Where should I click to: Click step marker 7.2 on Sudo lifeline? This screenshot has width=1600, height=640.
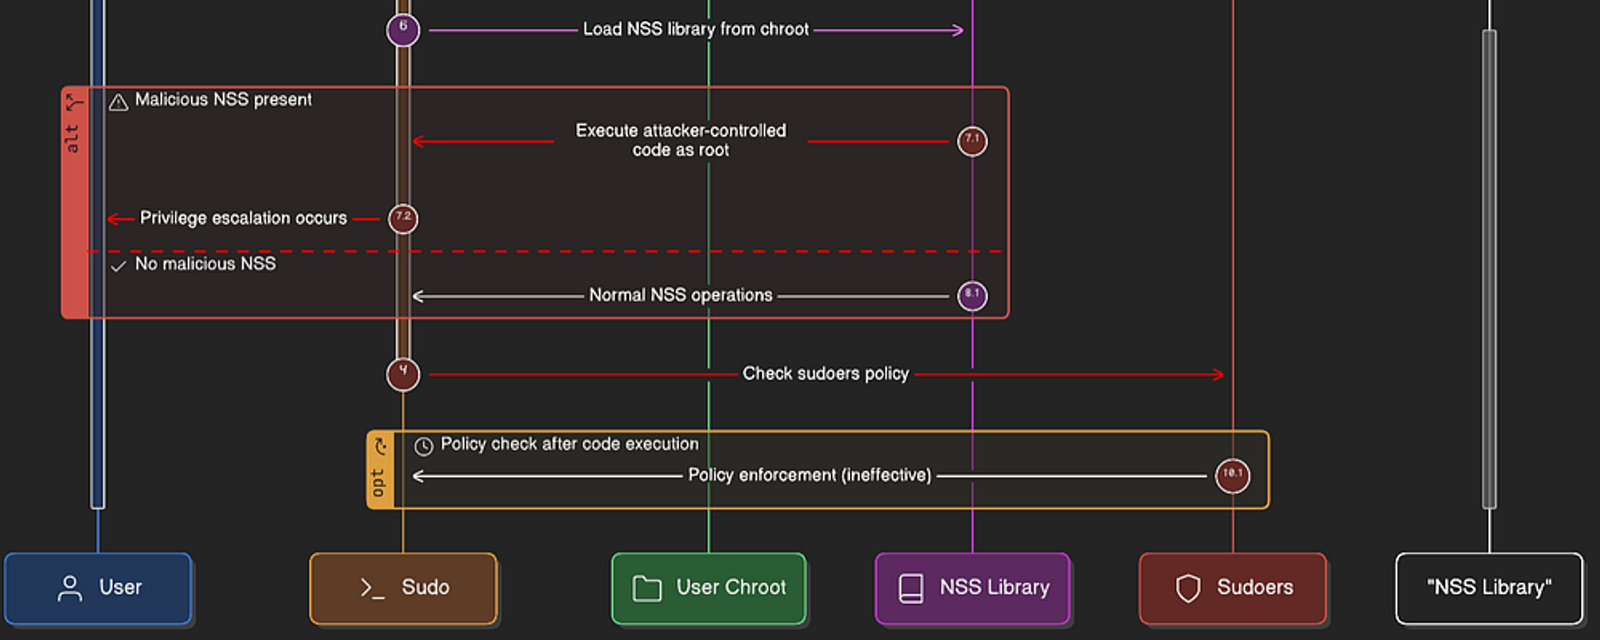403,218
